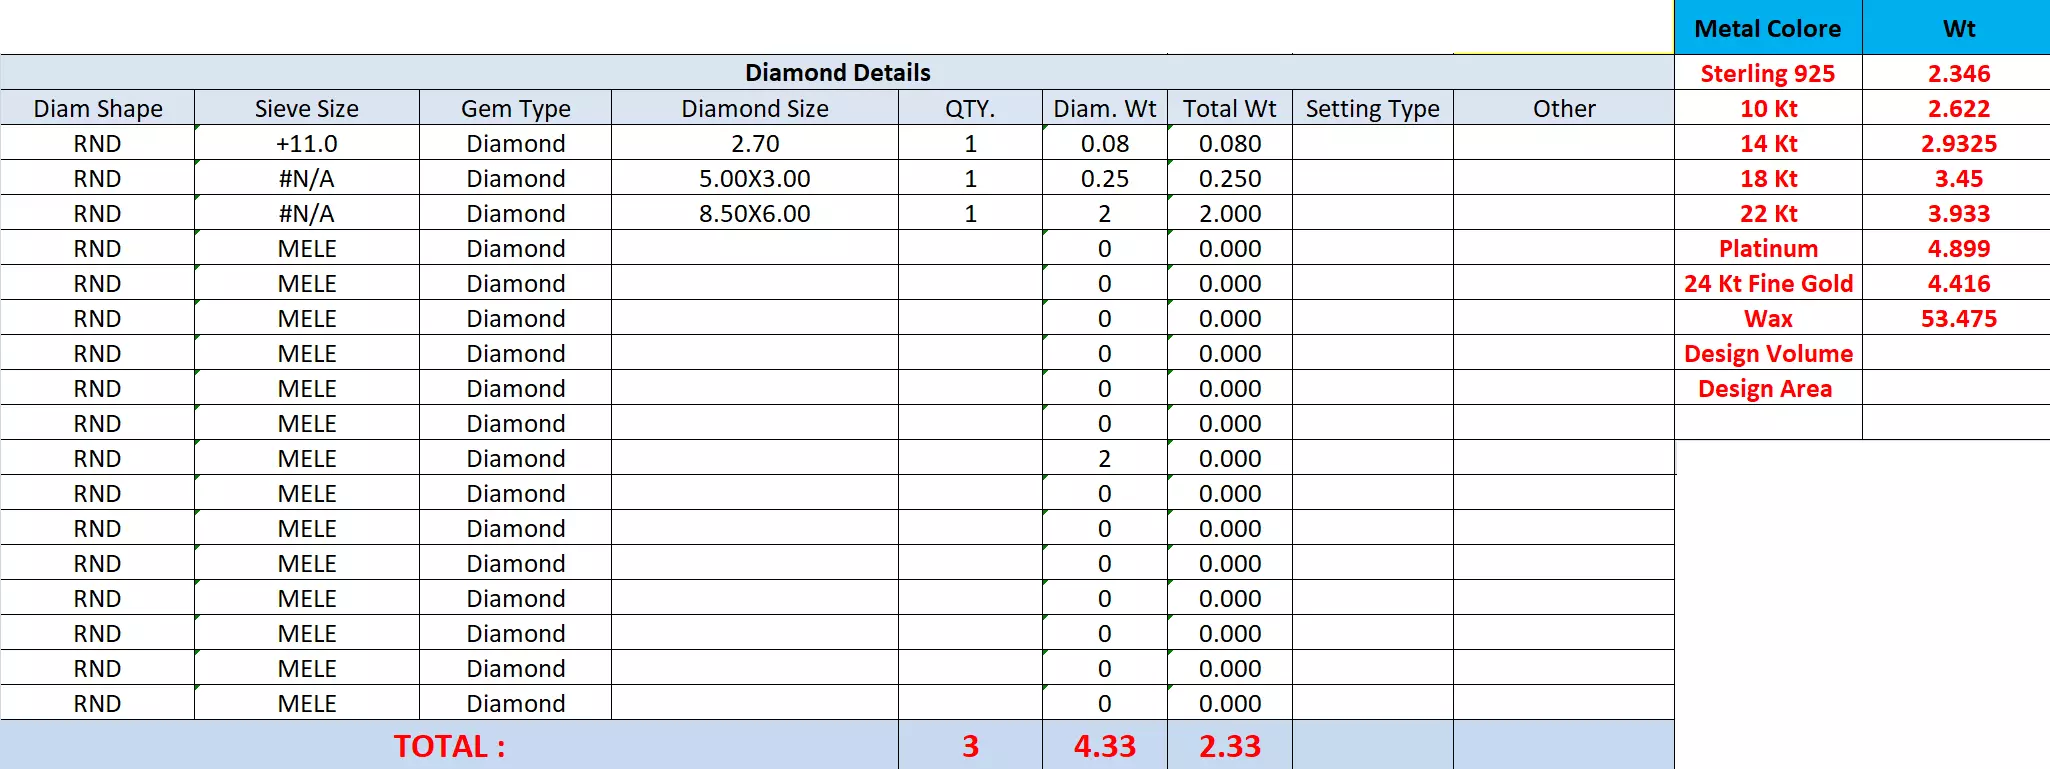Select the +11.0 sieve size cell
Screen dimensions: 2050x769
[x=307, y=143]
